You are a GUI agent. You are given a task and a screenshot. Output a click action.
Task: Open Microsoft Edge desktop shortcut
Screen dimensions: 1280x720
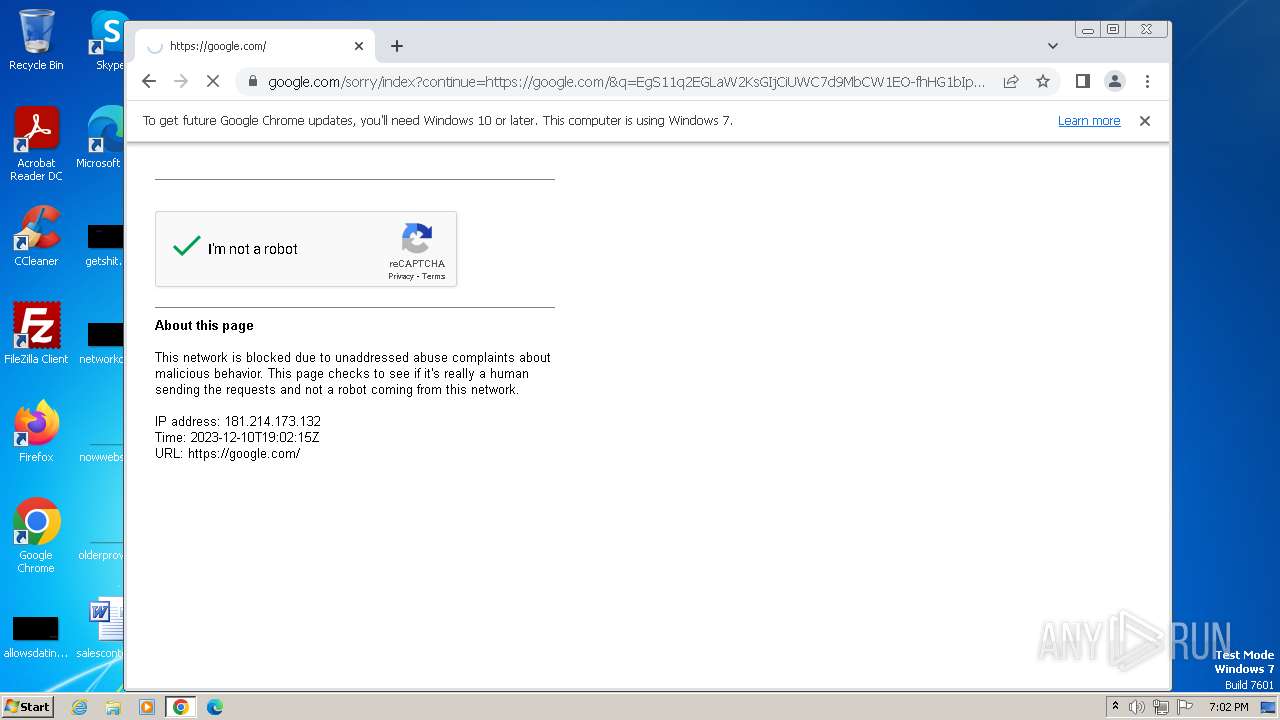click(x=101, y=138)
